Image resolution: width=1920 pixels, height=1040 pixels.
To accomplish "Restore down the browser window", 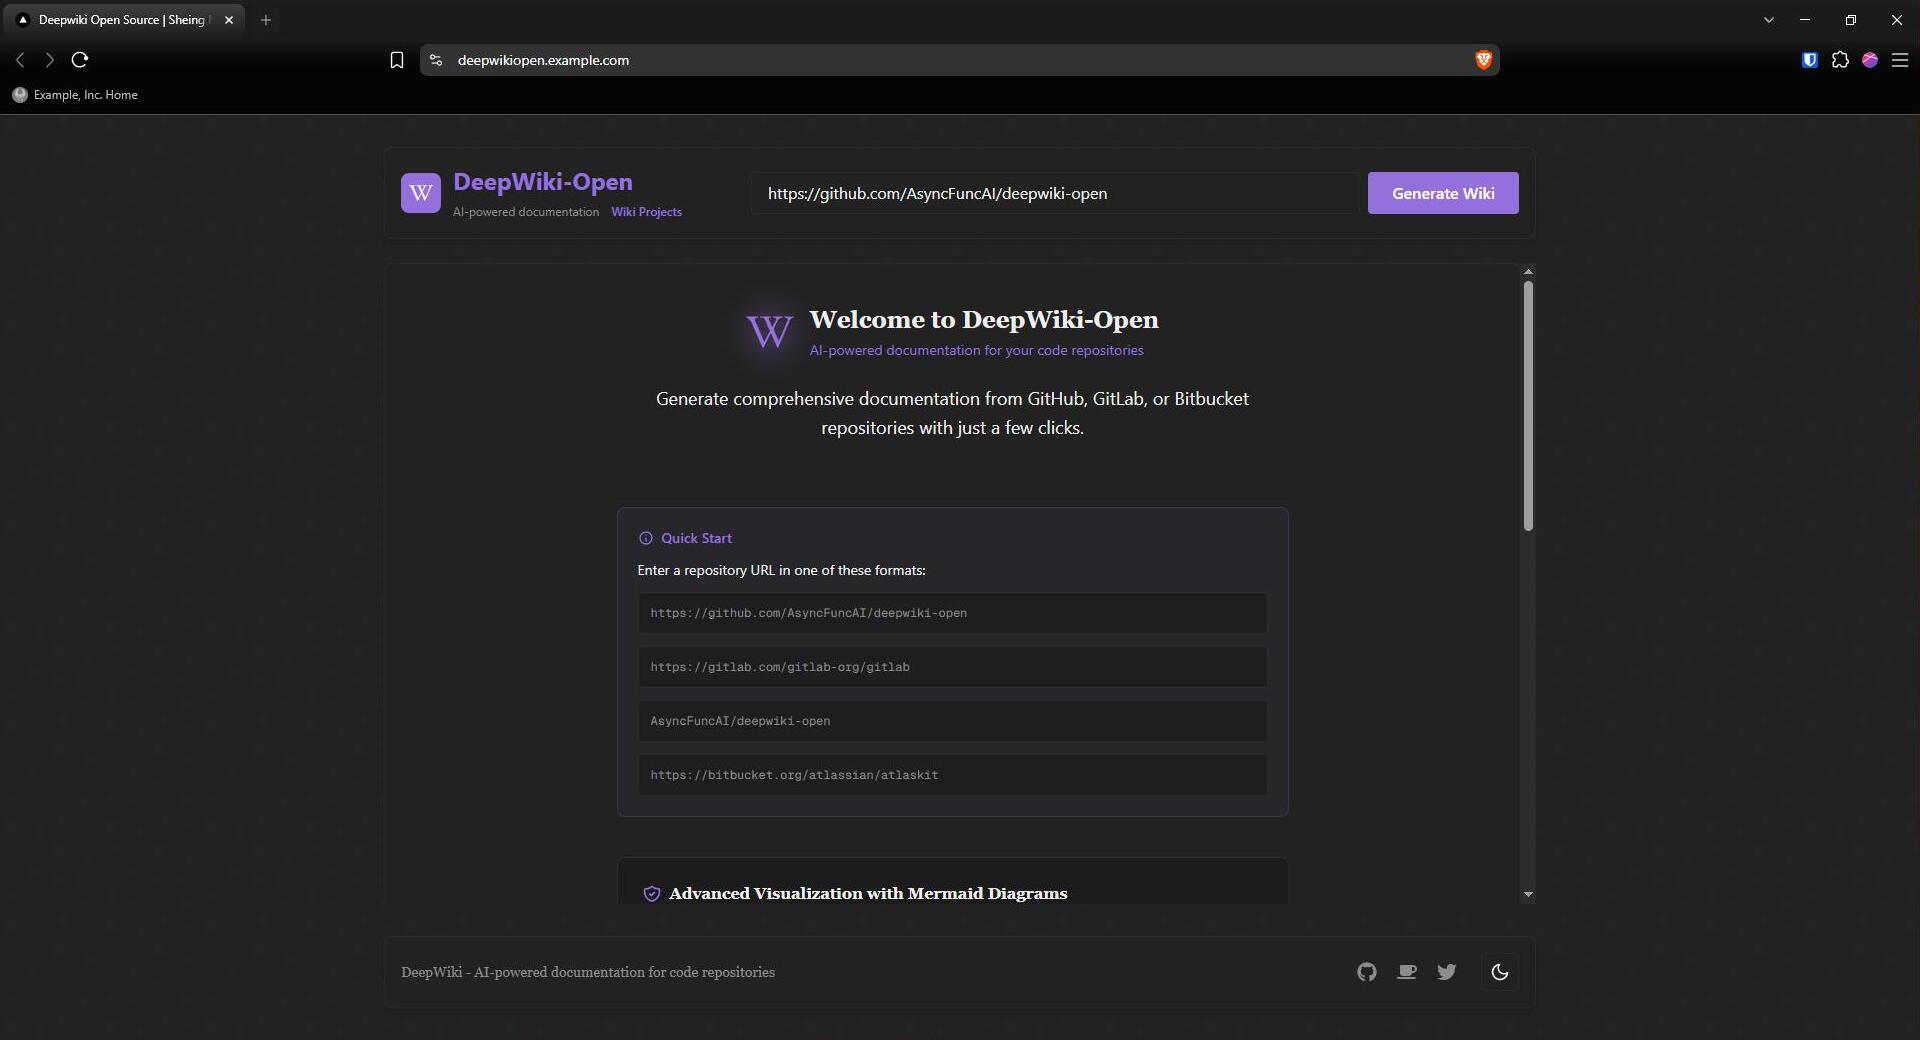I will point(1851,20).
